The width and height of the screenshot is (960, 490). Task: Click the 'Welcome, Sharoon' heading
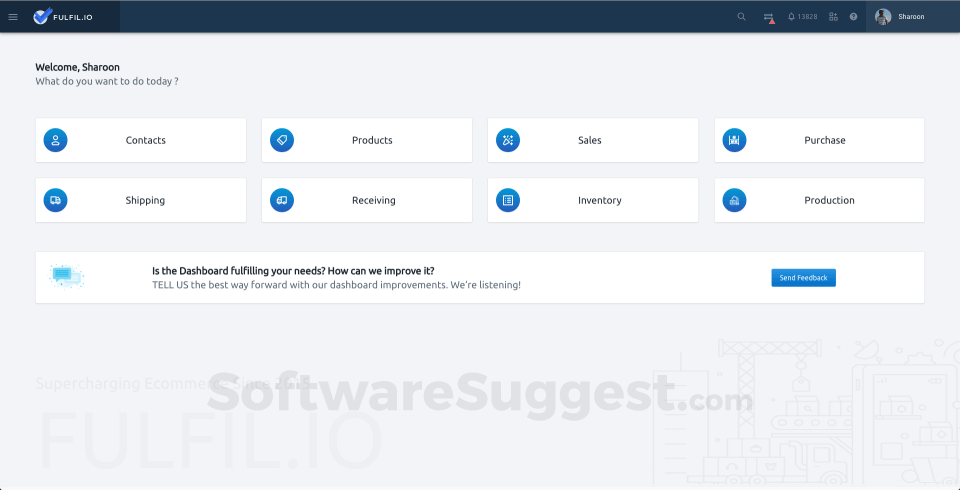[77, 67]
